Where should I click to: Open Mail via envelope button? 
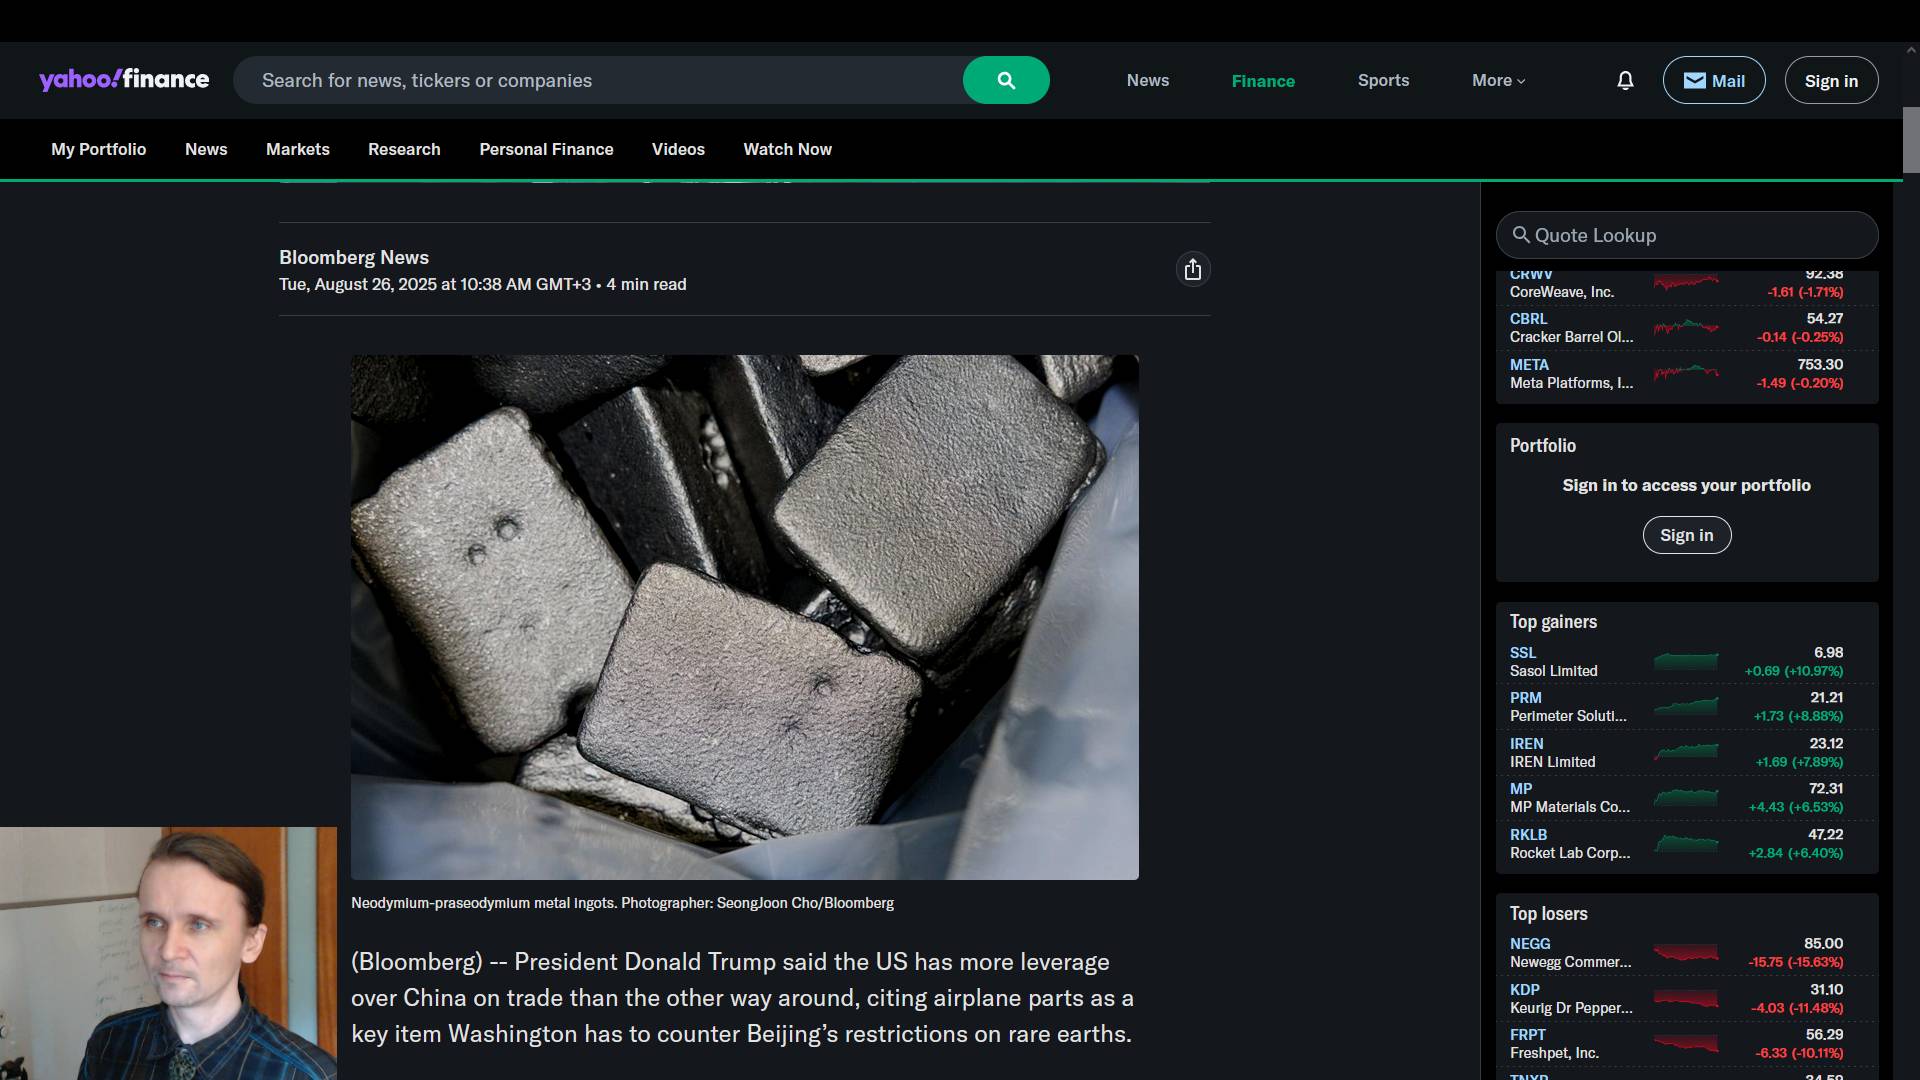1713,80
